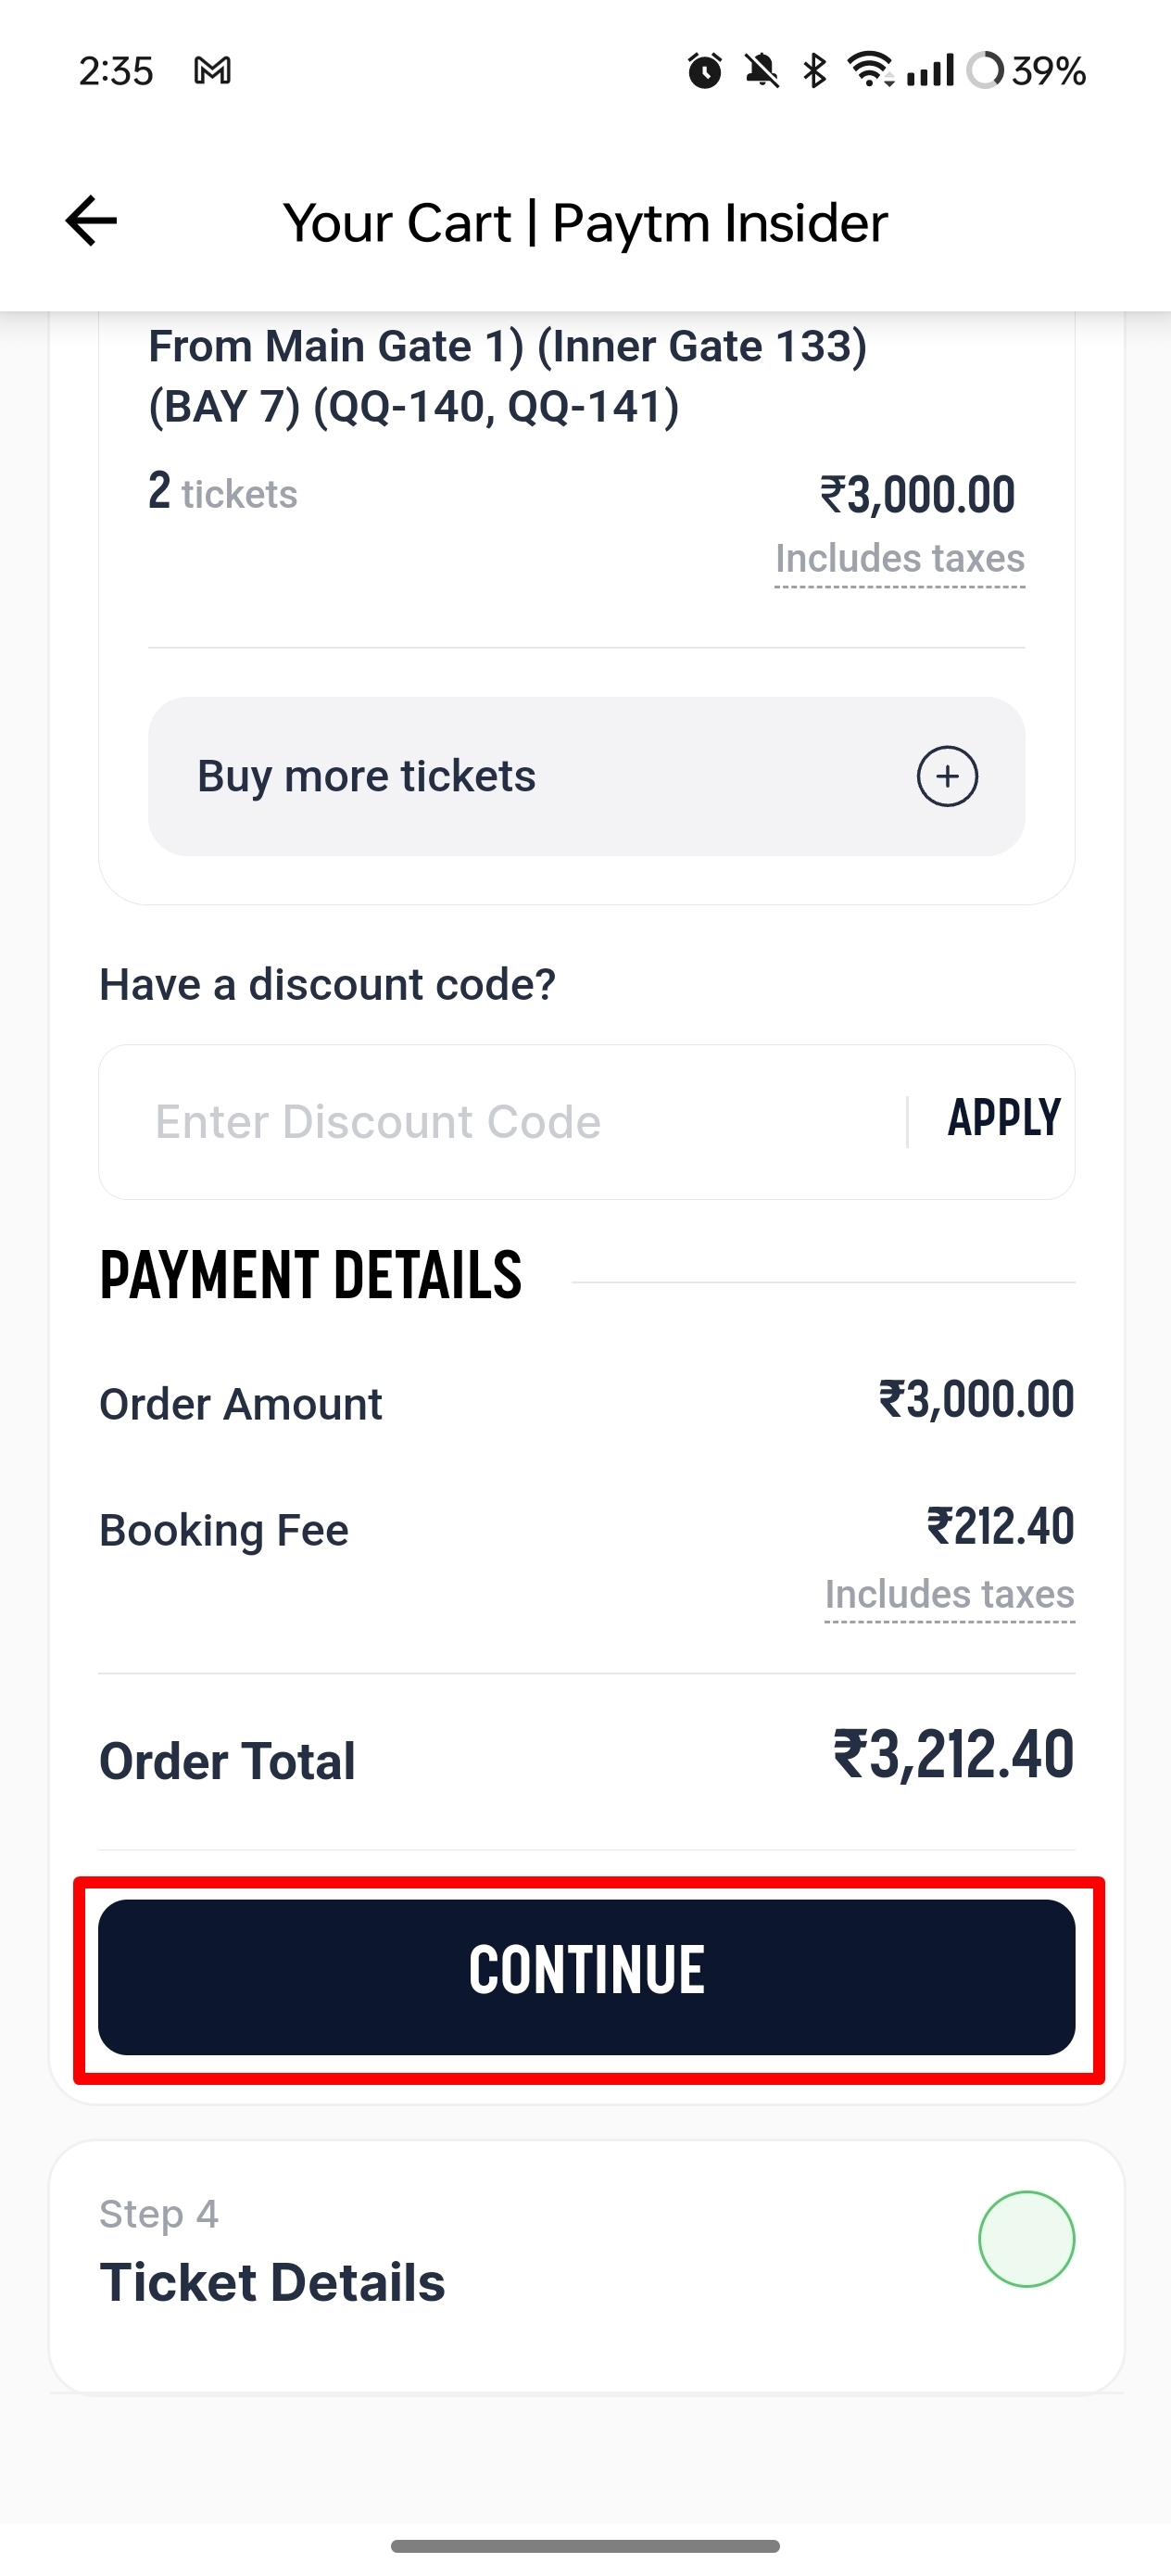The image size is (1171, 2576).
Task: Tap Includes taxes under Booking Fee
Action: (948, 1595)
